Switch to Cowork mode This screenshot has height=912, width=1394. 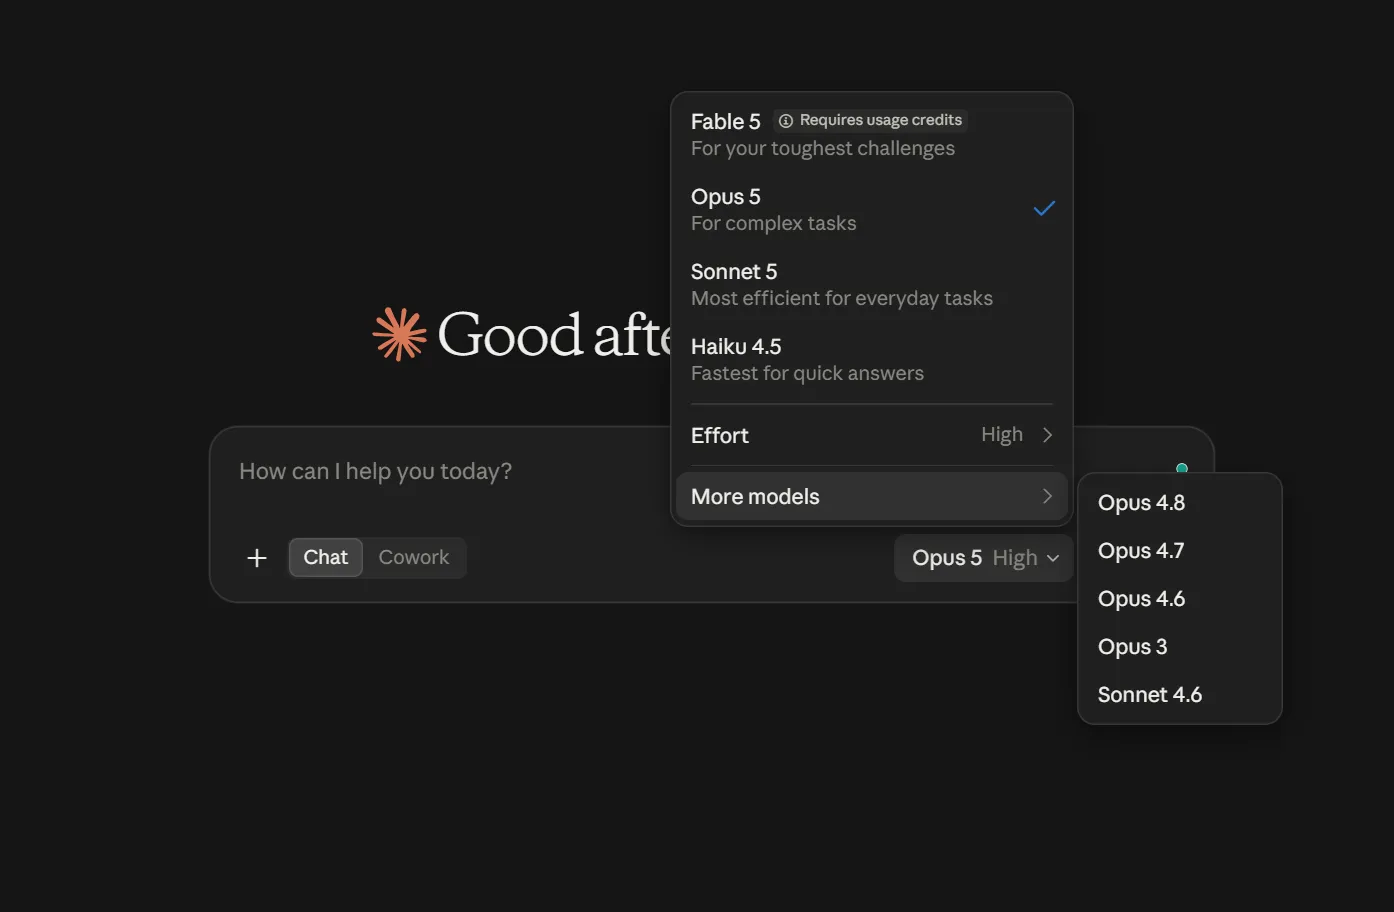tap(414, 558)
